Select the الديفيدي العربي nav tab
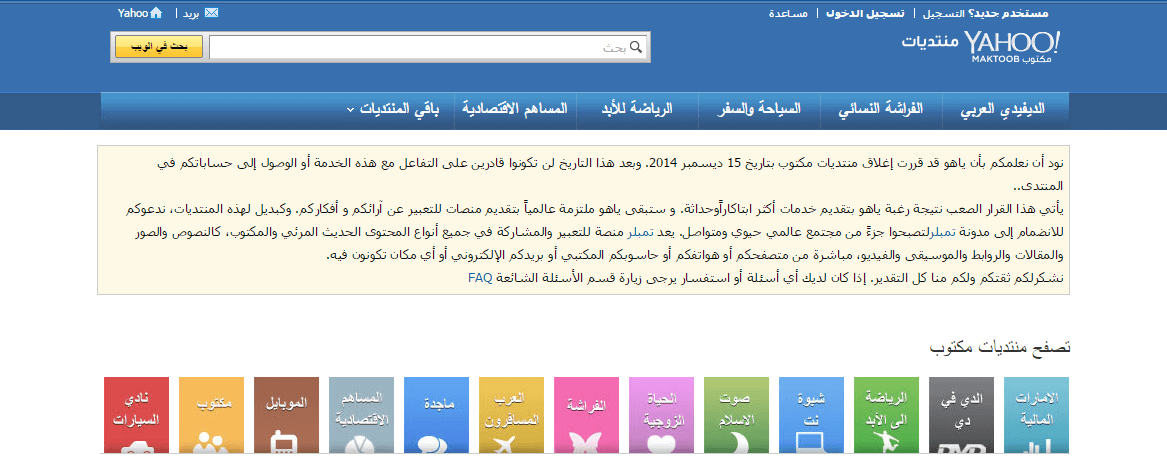The width and height of the screenshot is (1167, 461). pos(1003,109)
